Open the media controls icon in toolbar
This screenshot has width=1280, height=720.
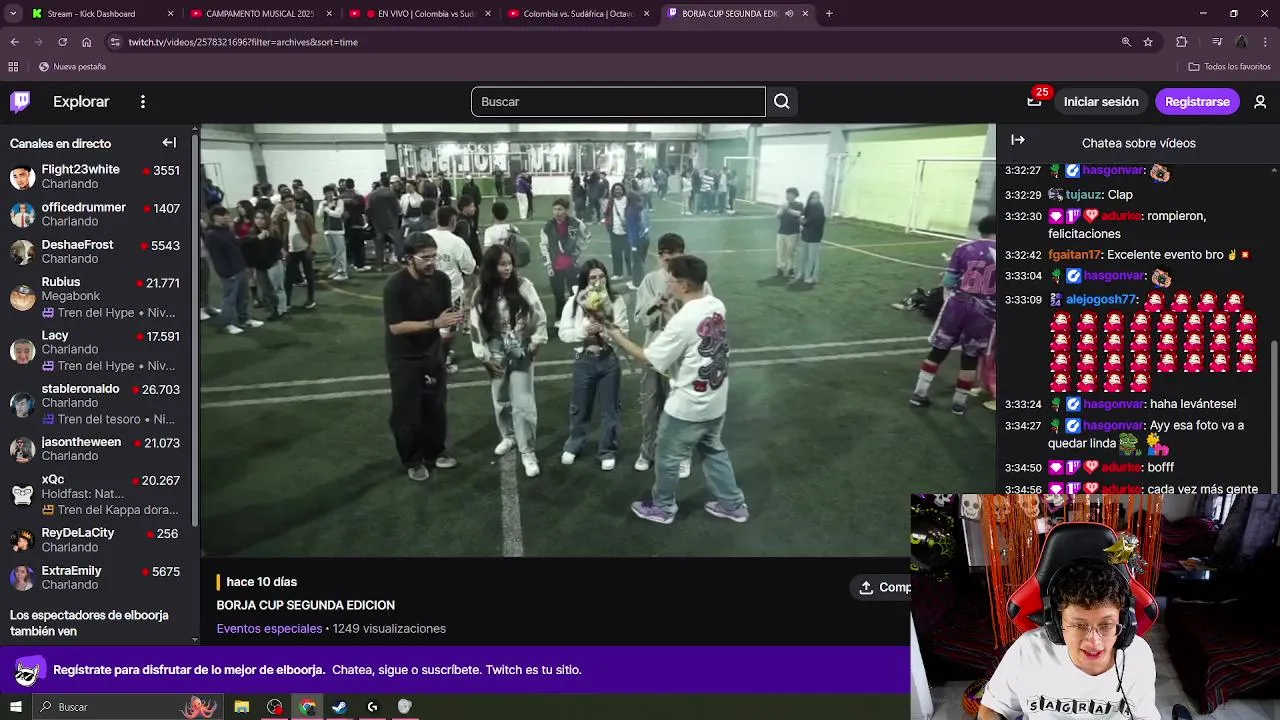click(1217, 42)
